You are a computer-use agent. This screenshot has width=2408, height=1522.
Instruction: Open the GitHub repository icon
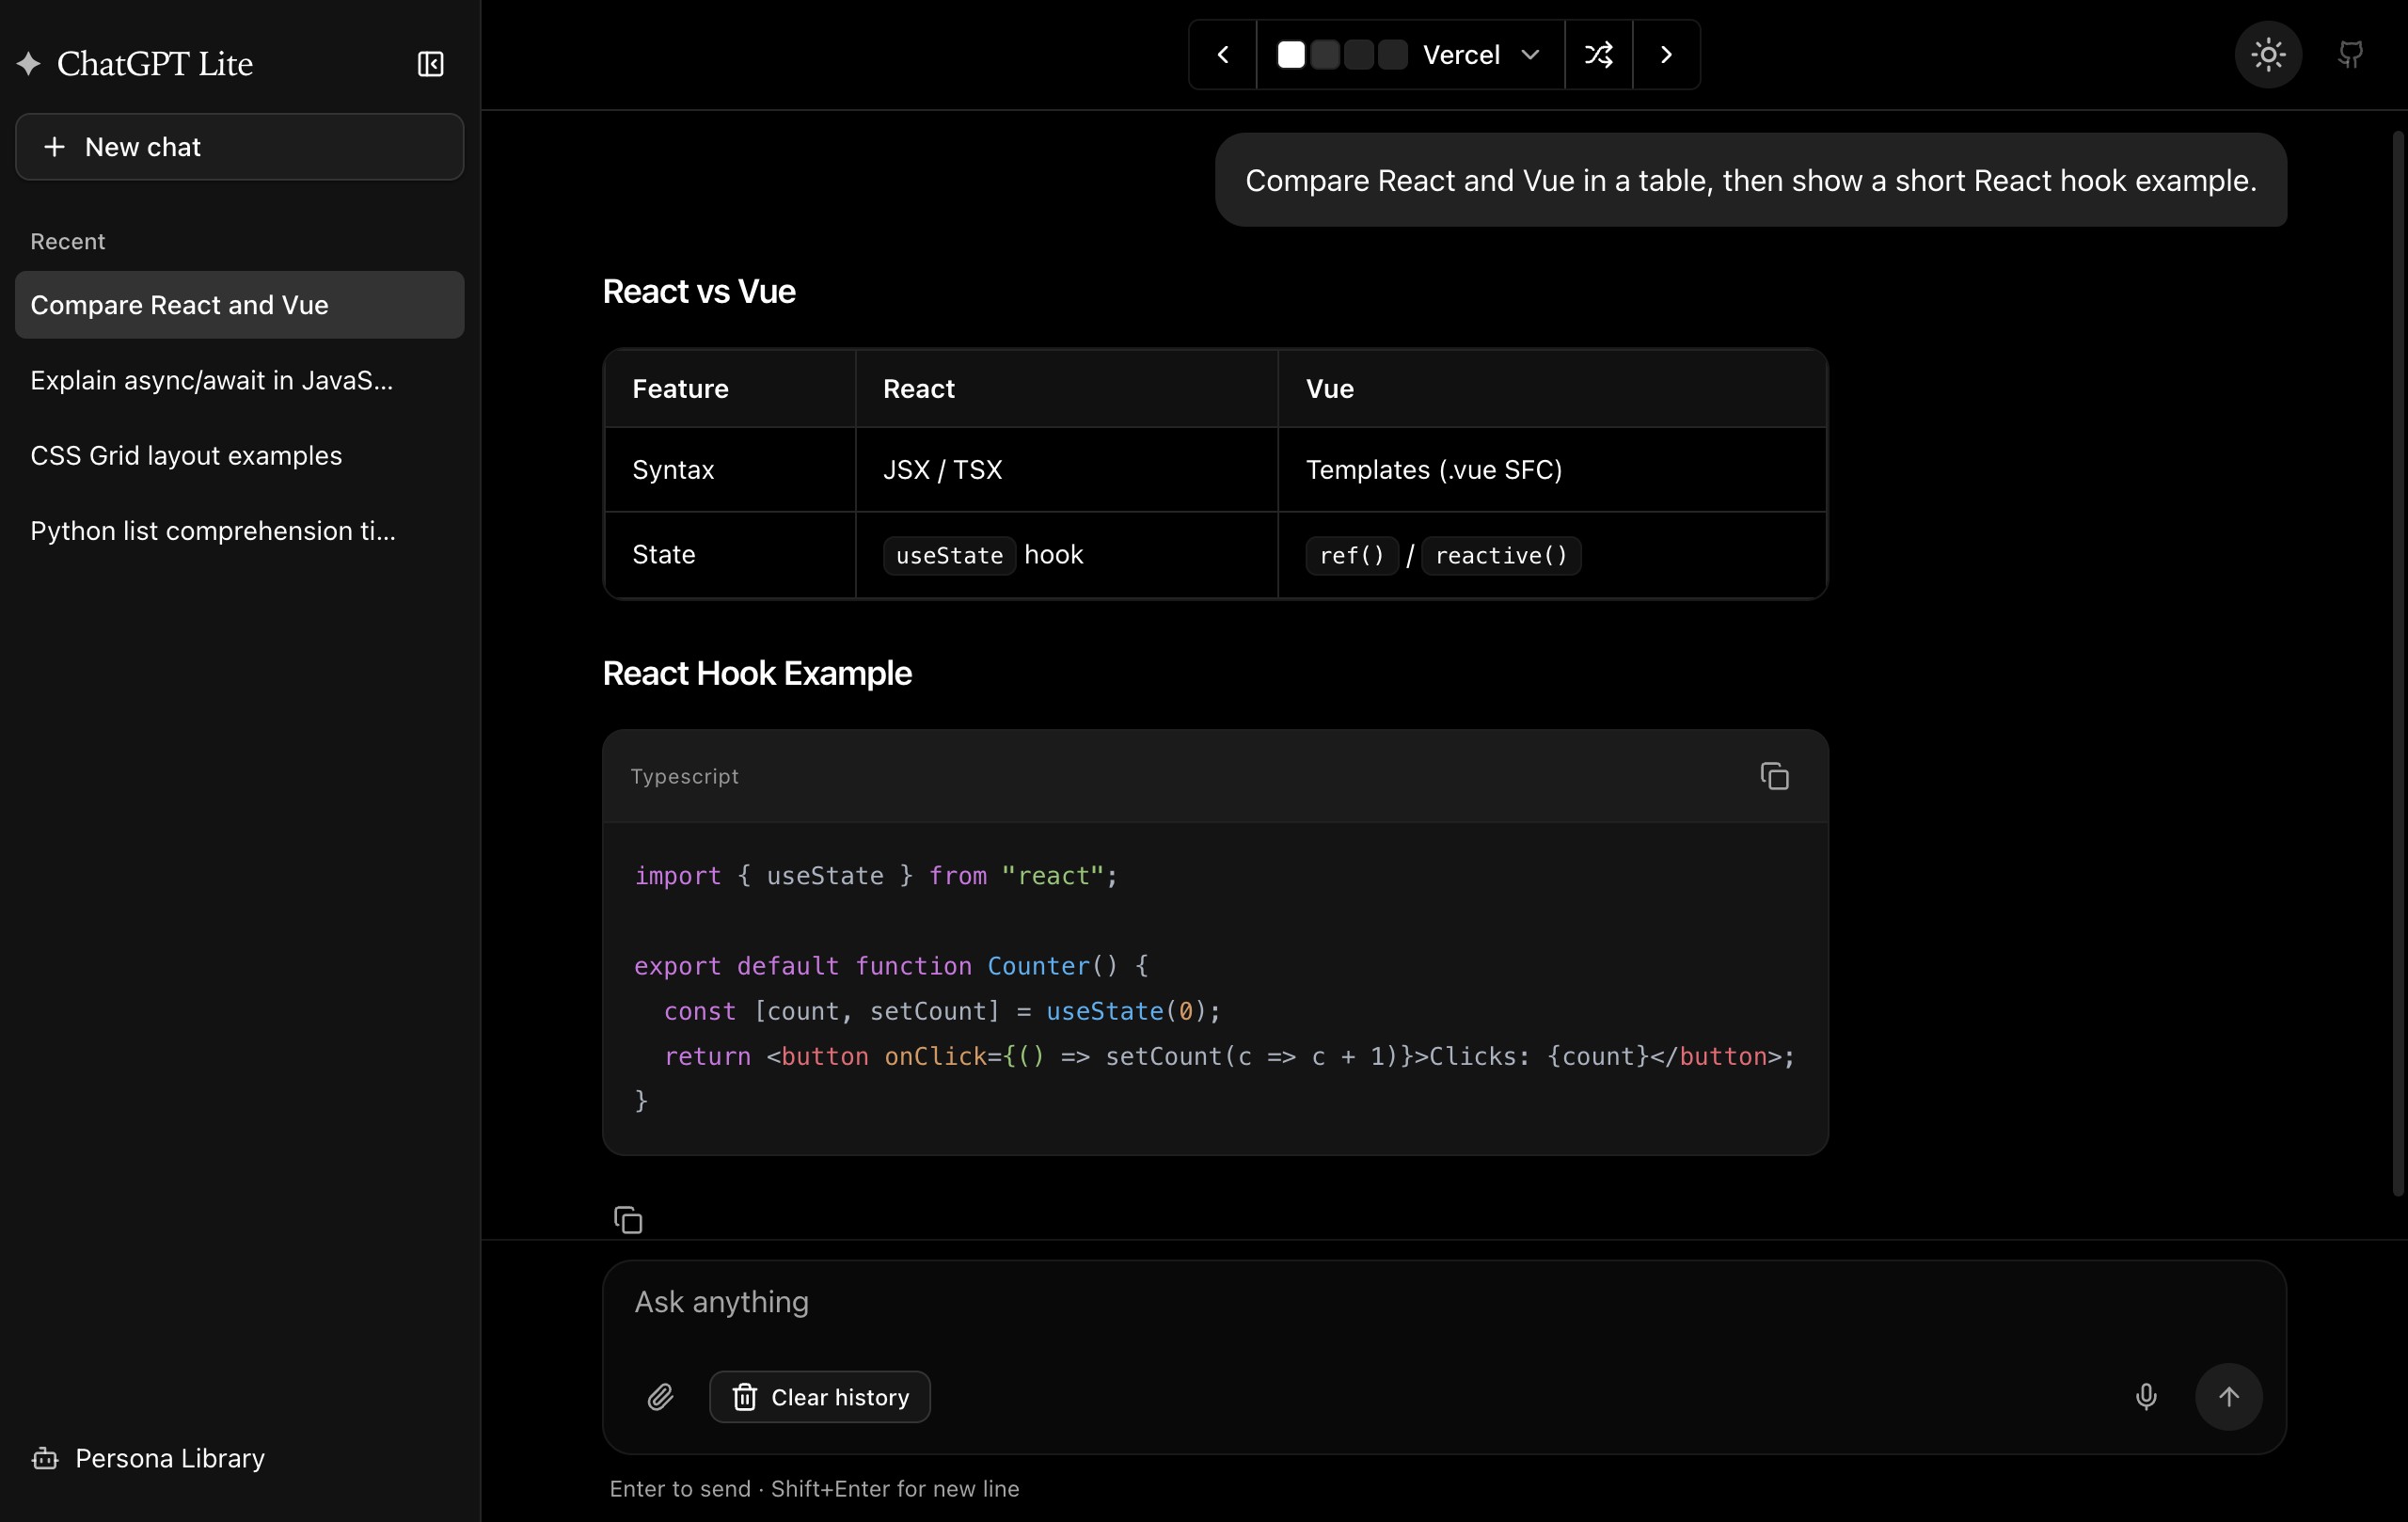coord(2350,55)
